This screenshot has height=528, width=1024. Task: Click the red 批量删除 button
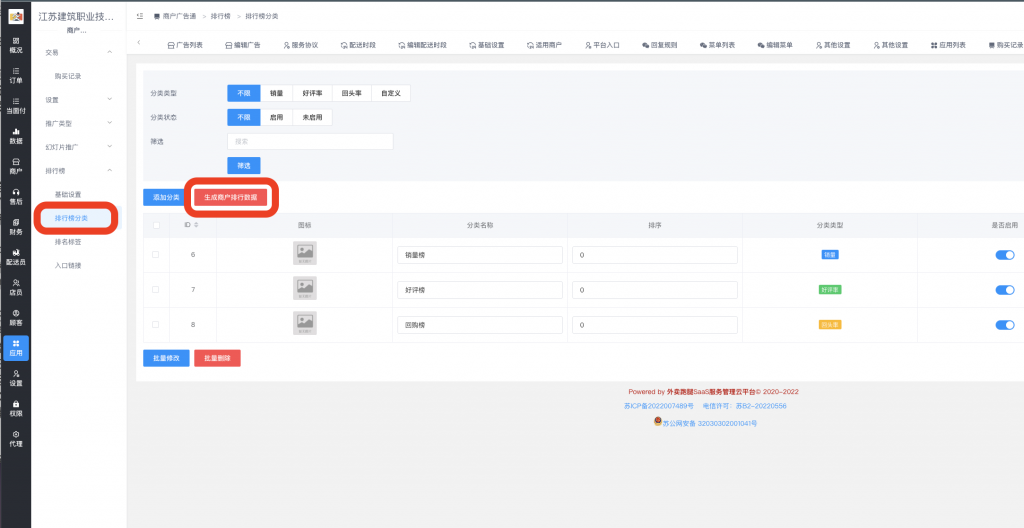pos(217,358)
